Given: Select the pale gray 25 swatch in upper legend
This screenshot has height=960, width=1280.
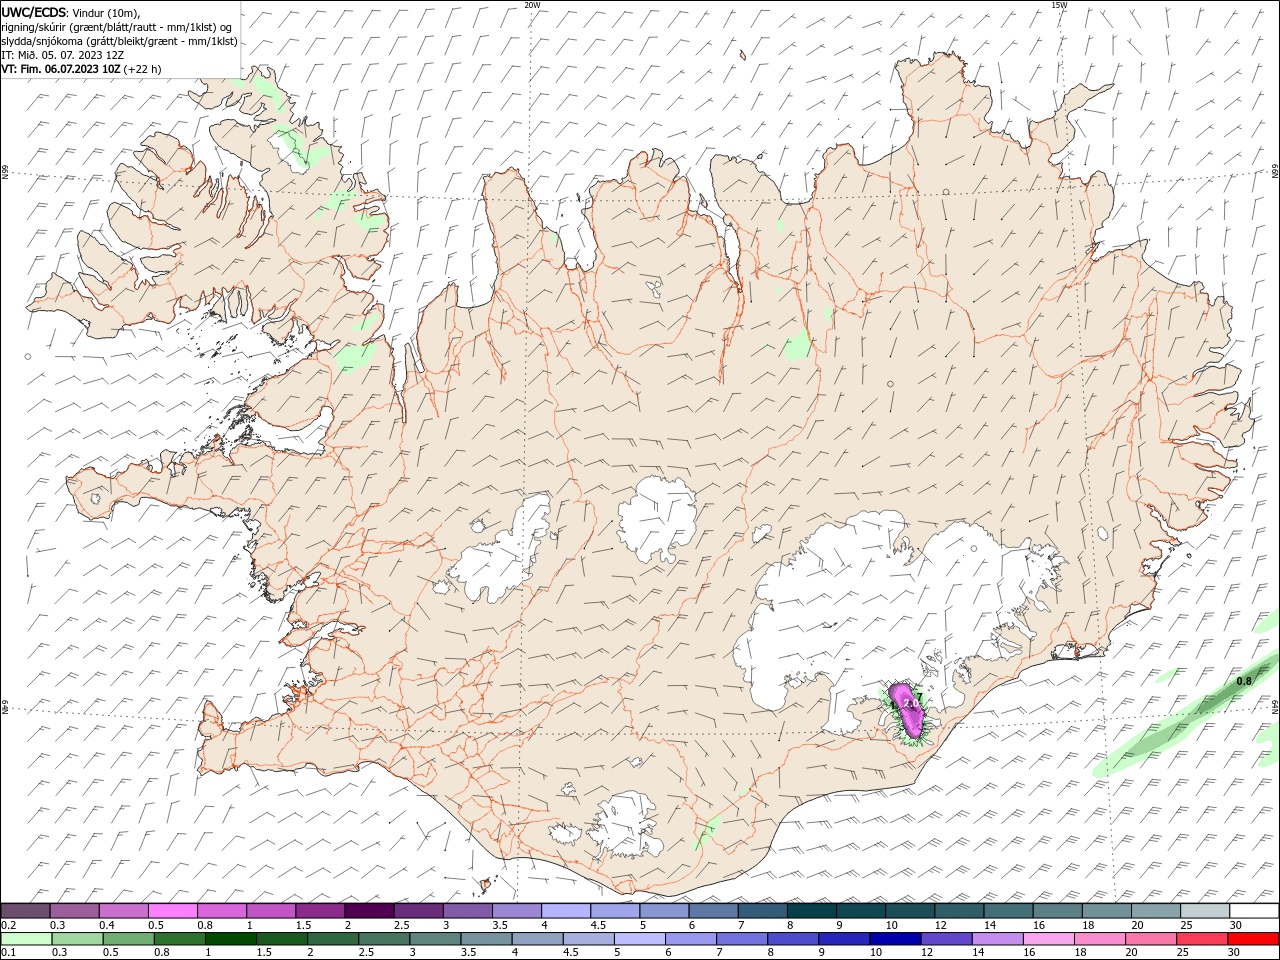Looking at the screenshot, I should click(1205, 911).
